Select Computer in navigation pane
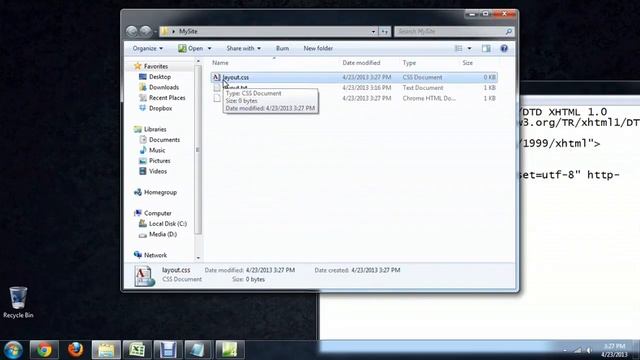Screen dimensions: 640x360 tap(158, 213)
